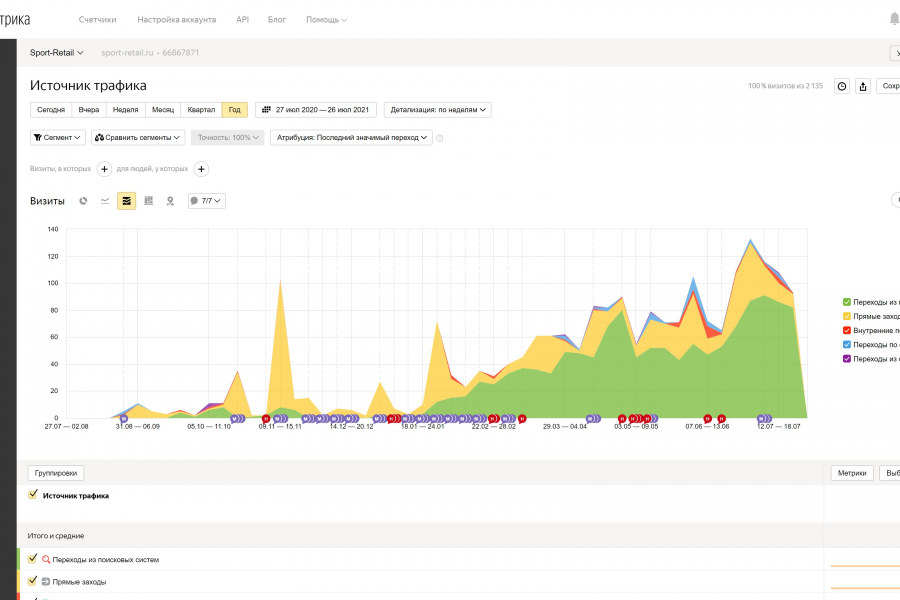Open Сравнить сегменты dropdown
900x600 pixels.
click(x=138, y=138)
